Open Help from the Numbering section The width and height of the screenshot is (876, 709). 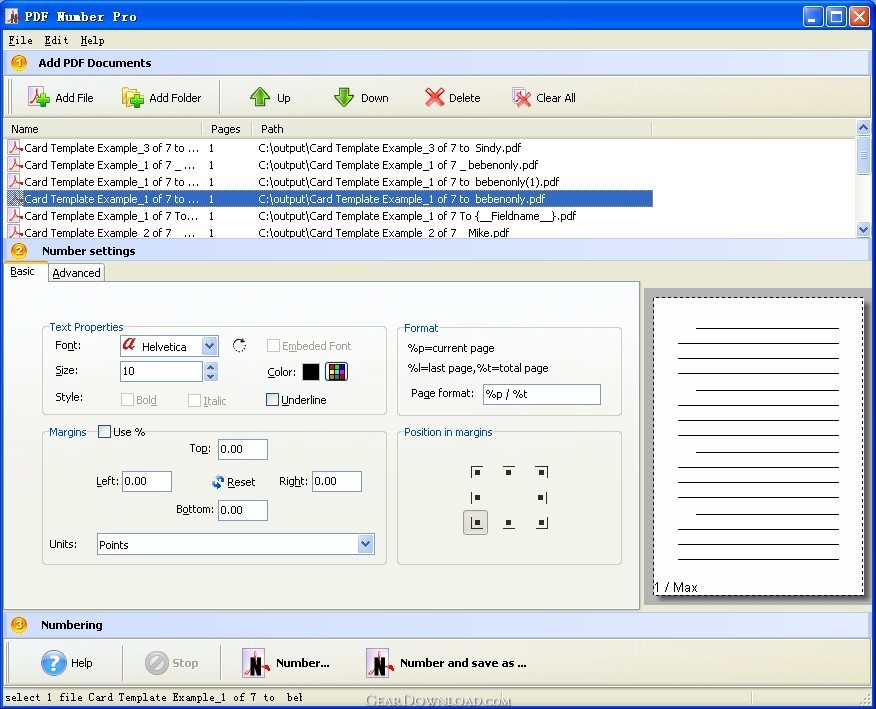pos(67,663)
